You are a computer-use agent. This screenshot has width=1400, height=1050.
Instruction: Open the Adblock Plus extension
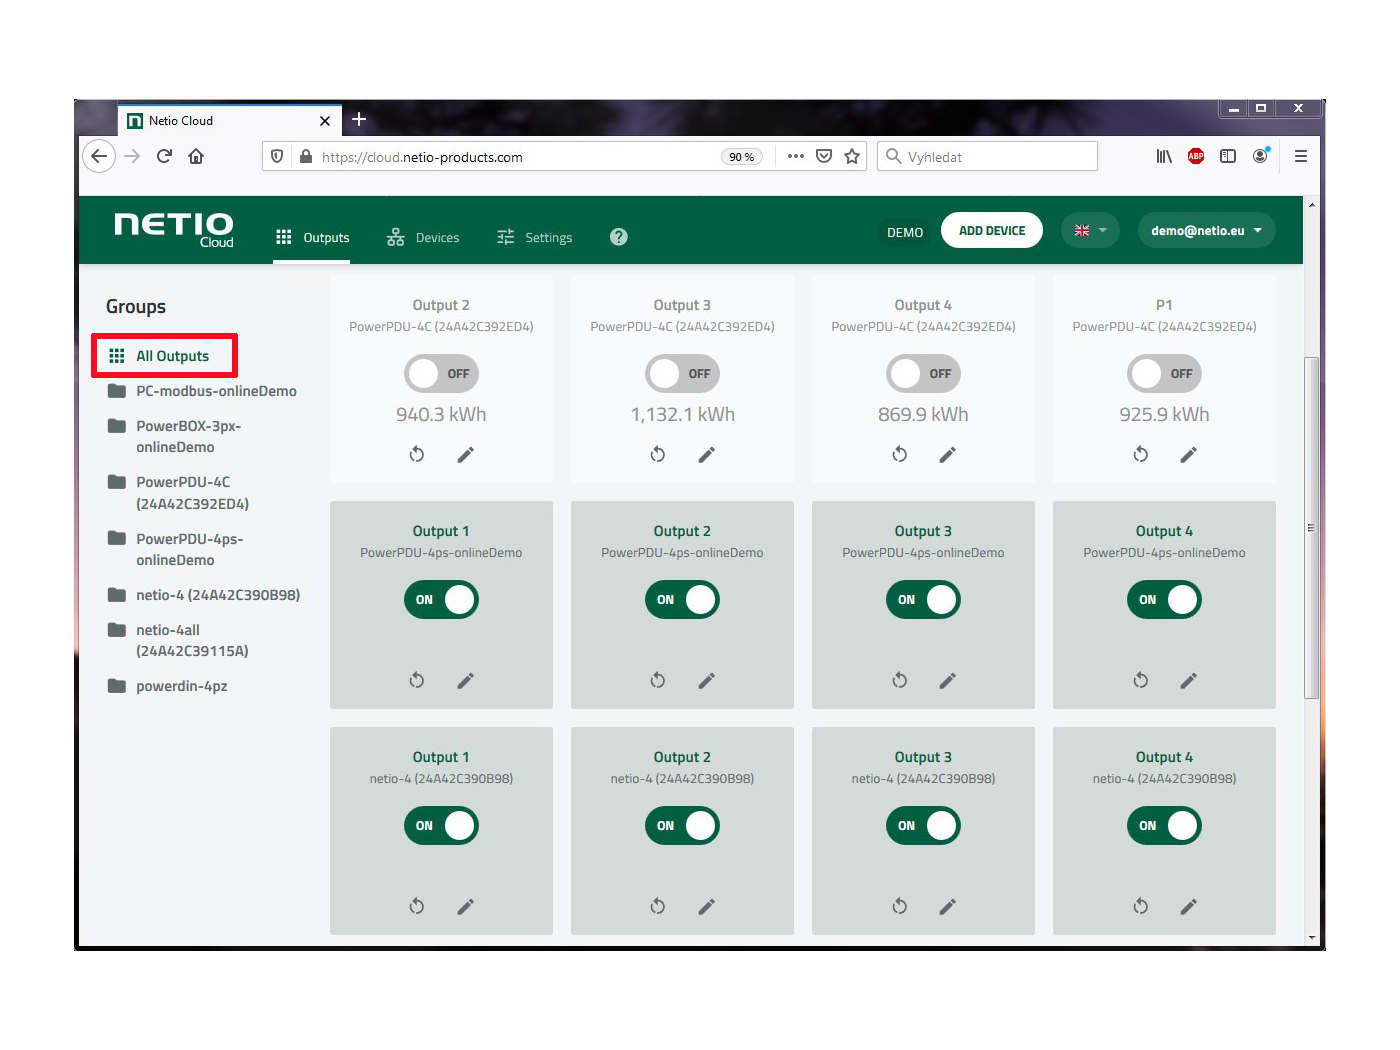[x=1196, y=156]
